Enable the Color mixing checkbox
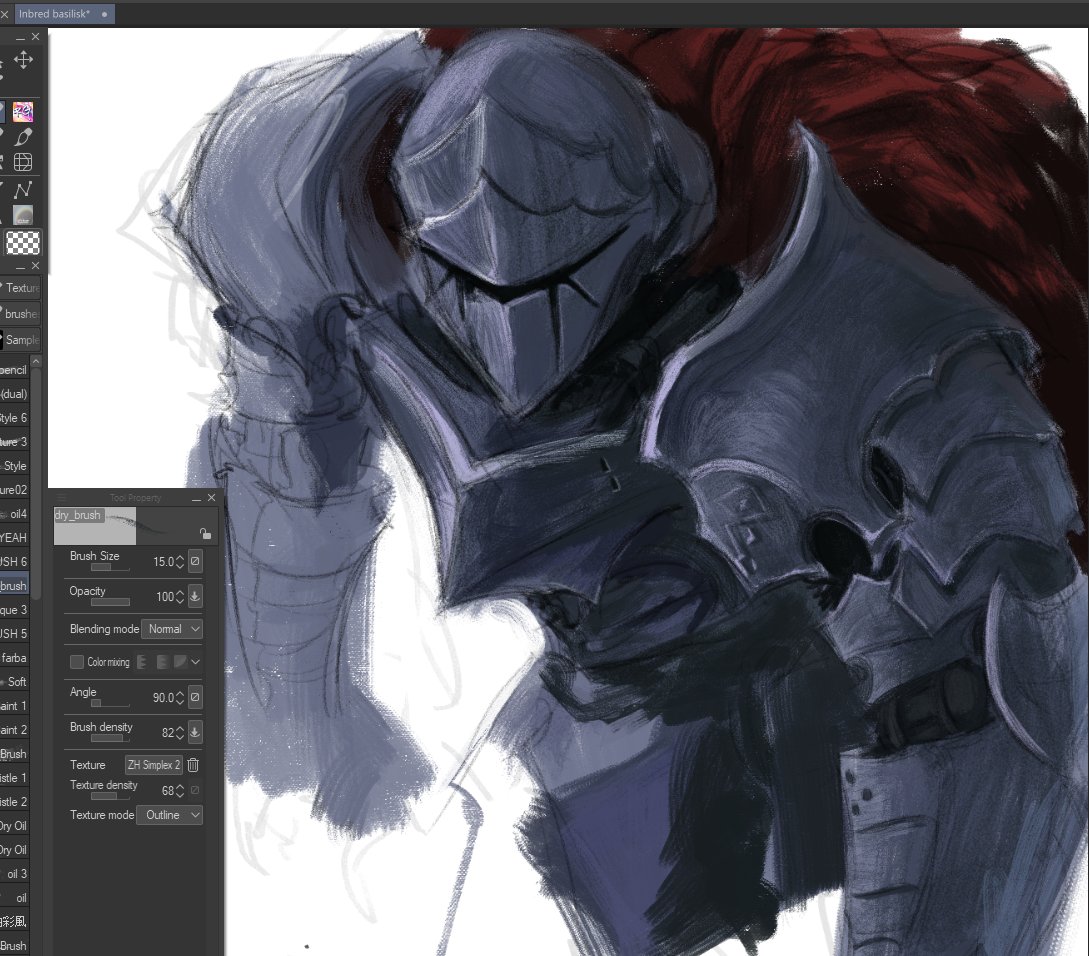Viewport: 1089px width, 956px height. 77,662
